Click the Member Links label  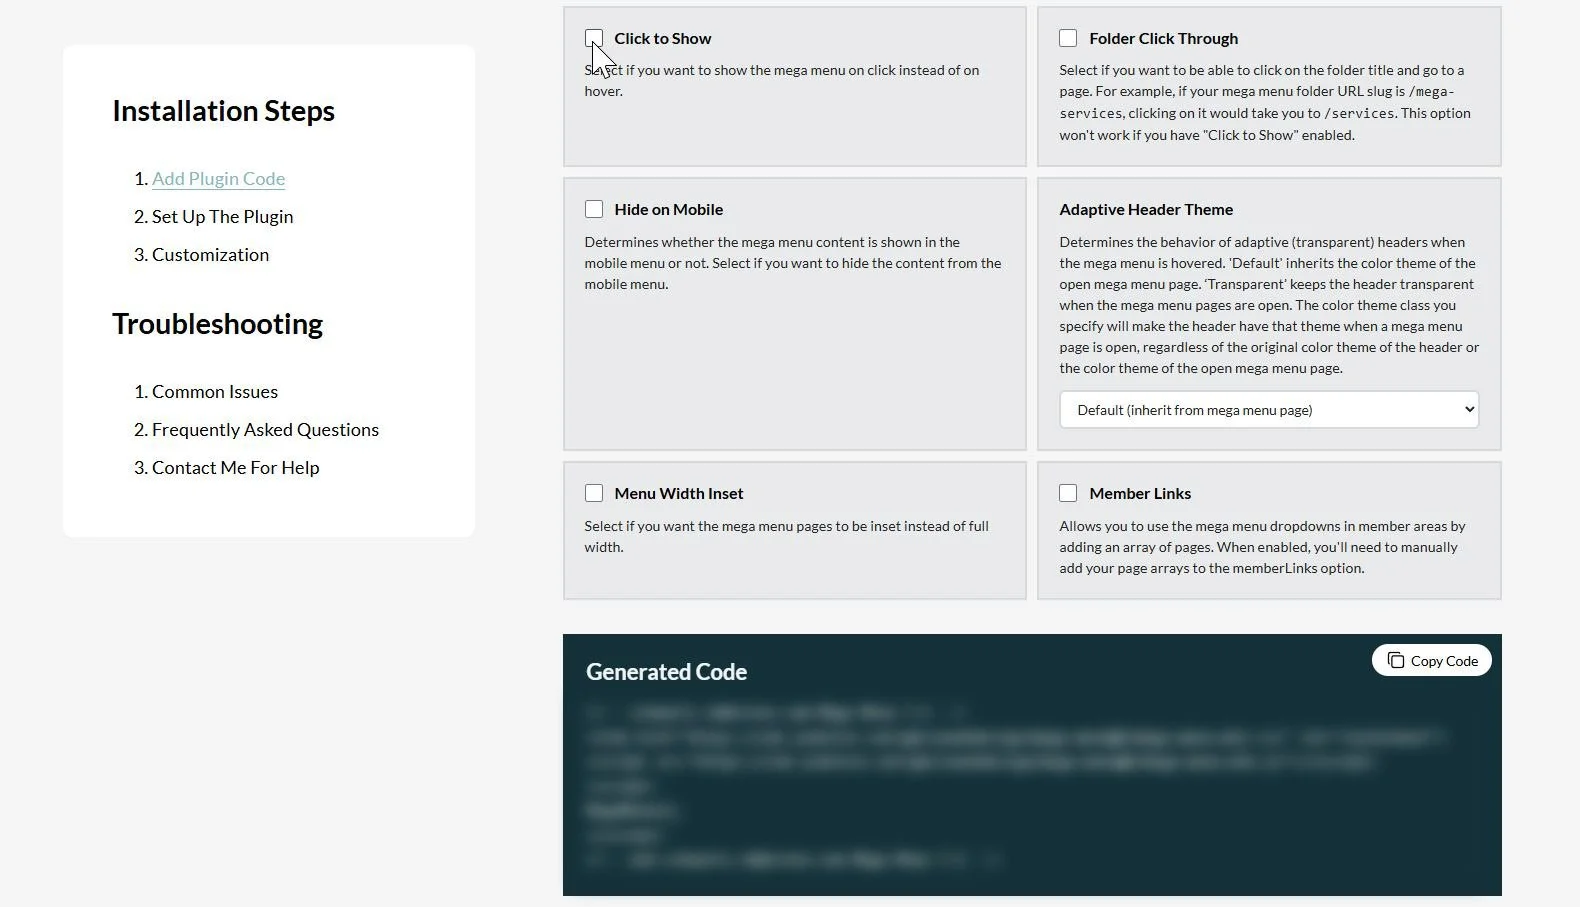pos(1140,493)
